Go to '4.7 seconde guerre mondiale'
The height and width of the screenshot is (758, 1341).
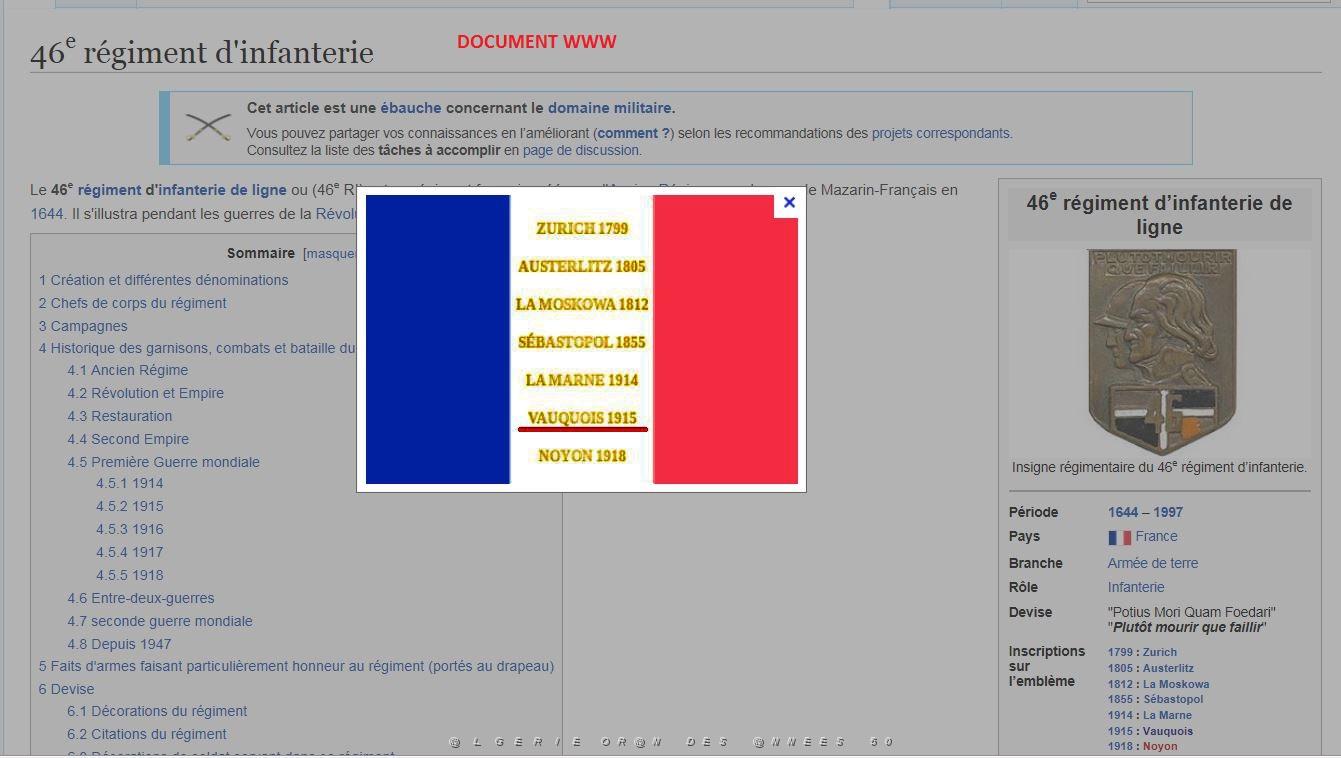(x=160, y=621)
